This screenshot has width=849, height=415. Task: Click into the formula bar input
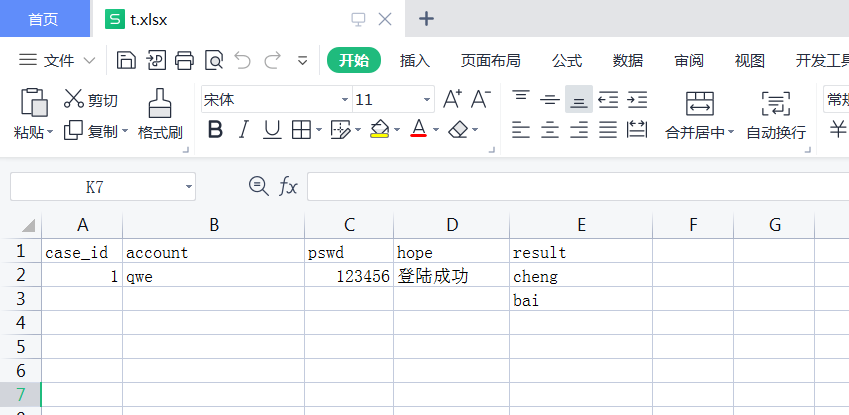578,187
